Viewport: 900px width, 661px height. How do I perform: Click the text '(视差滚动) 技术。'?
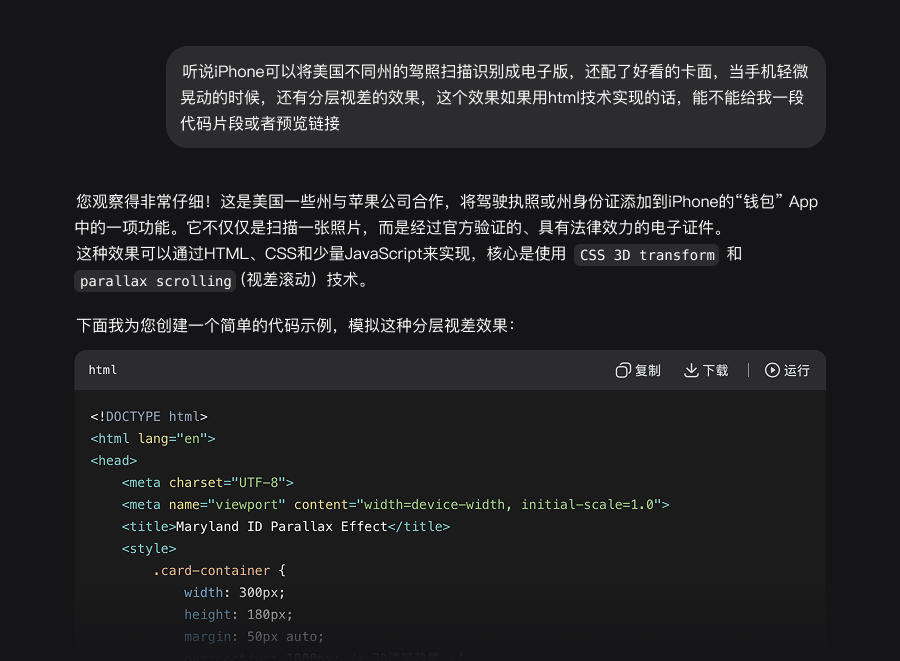(305, 280)
